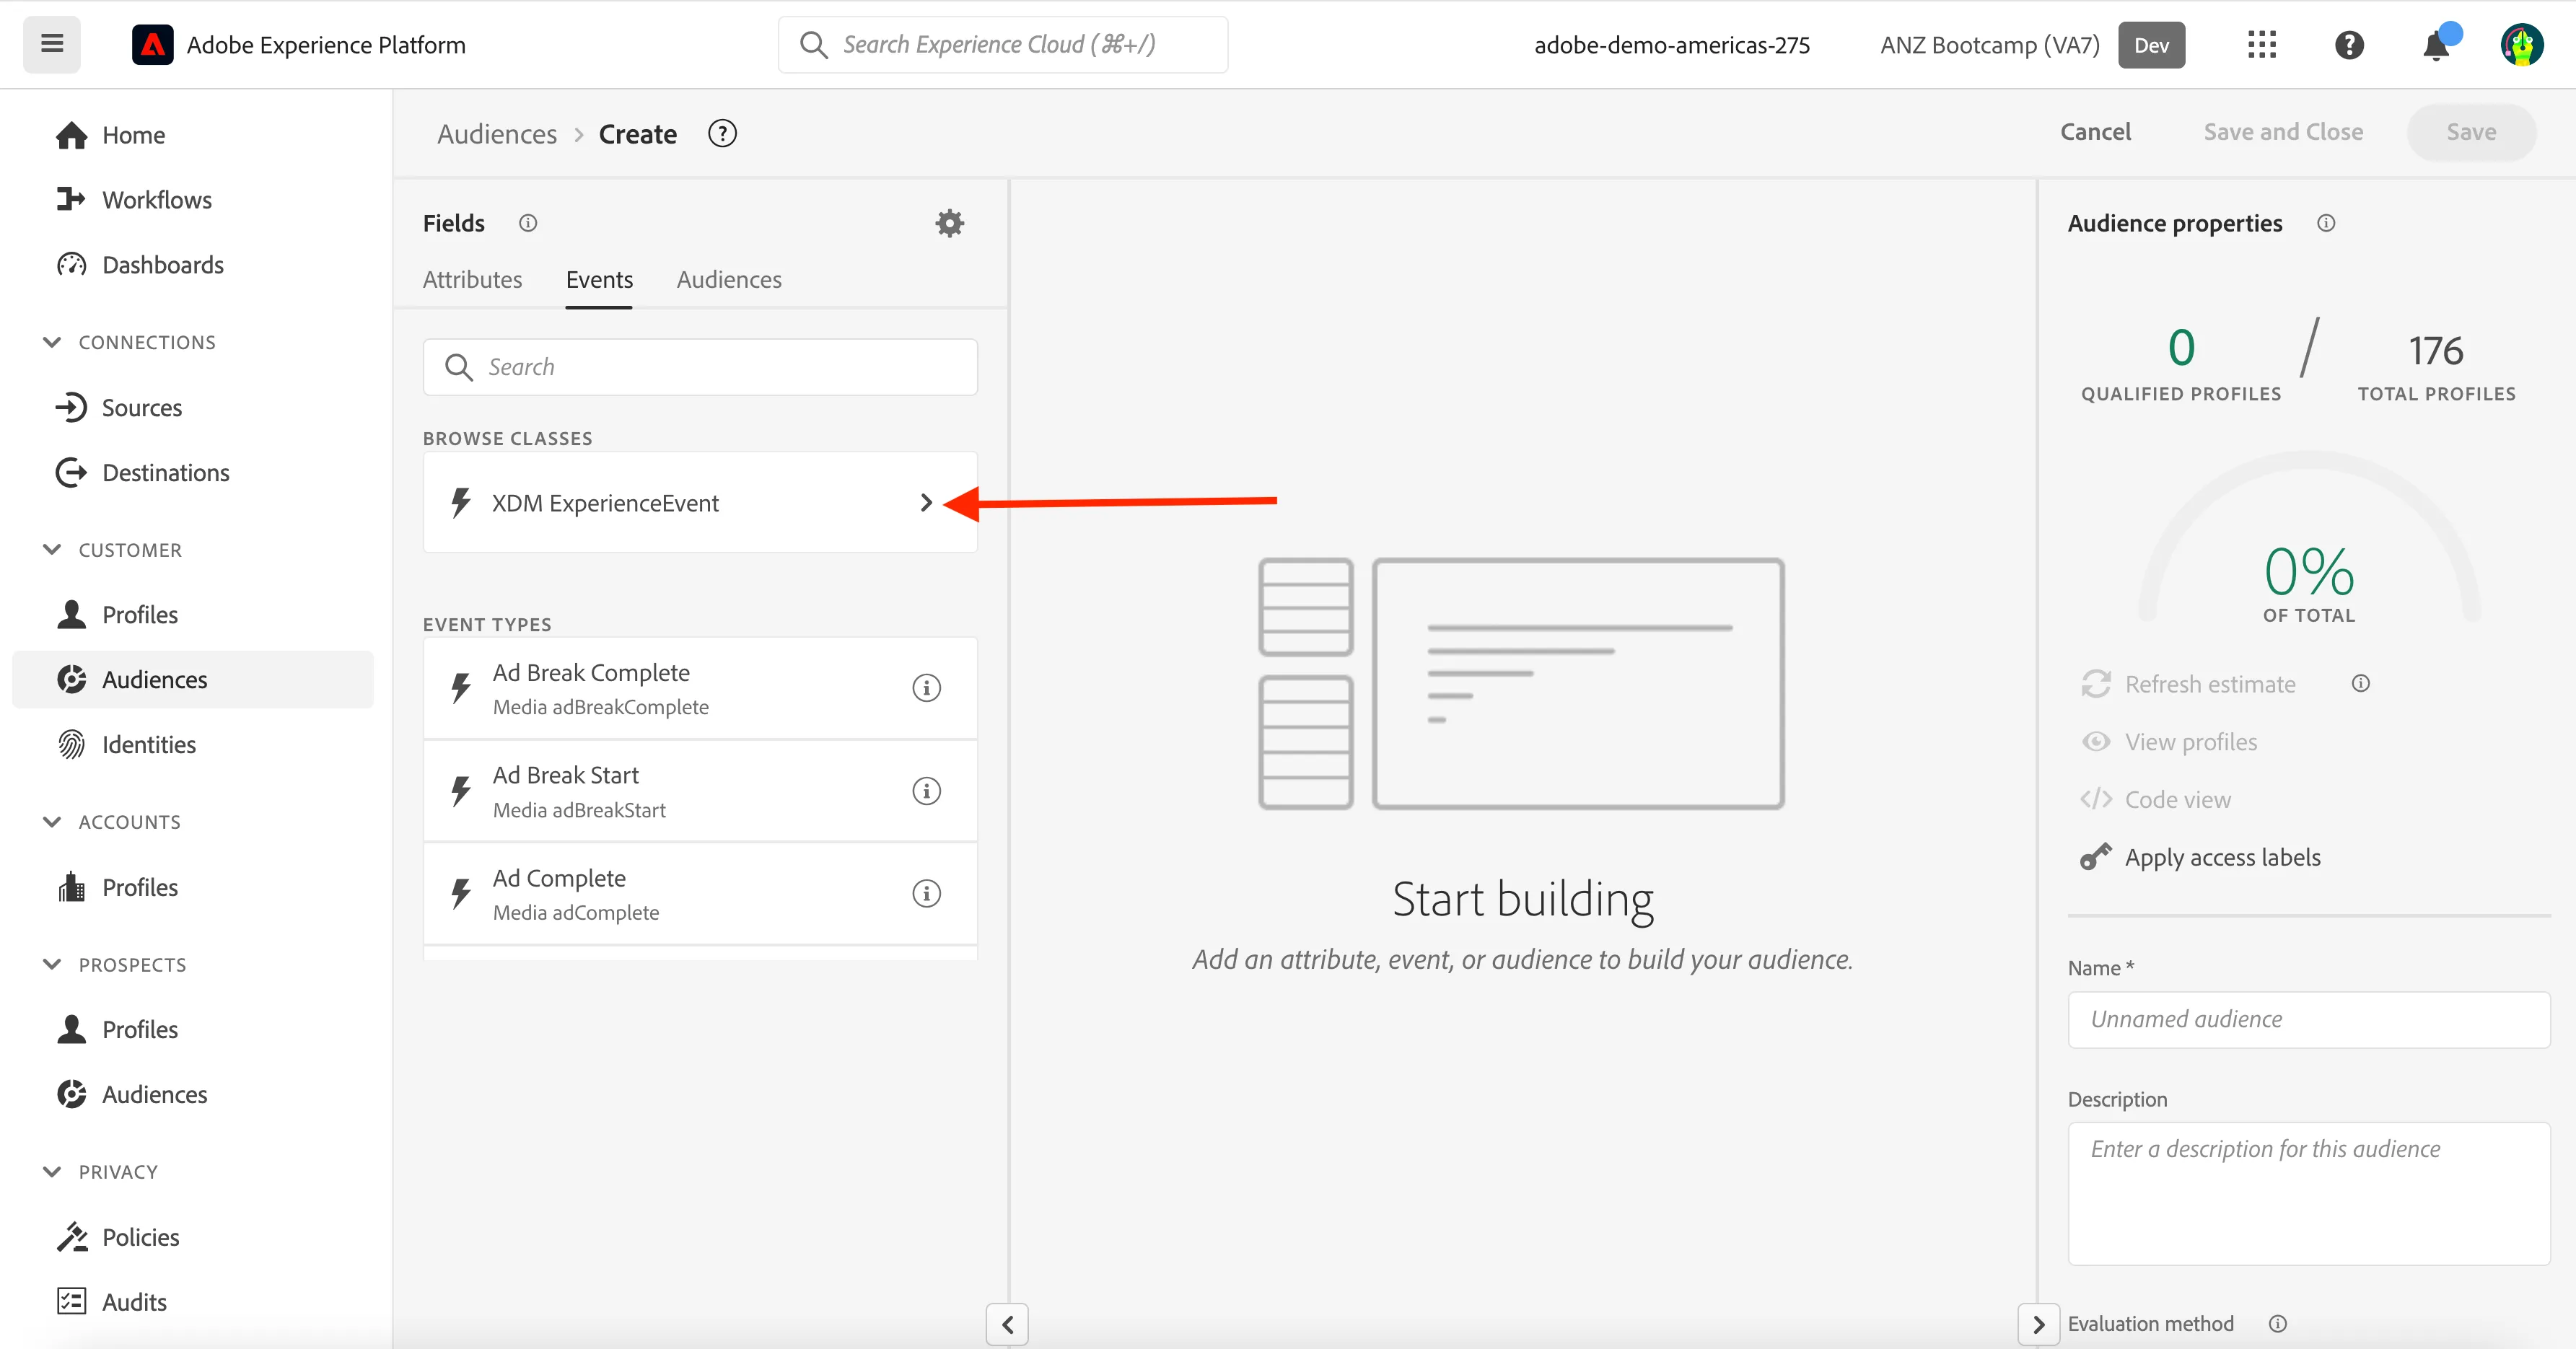Viewport: 2576px width, 1349px height.
Task: Click the help icon beside Create breadcrumb
Action: click(722, 133)
